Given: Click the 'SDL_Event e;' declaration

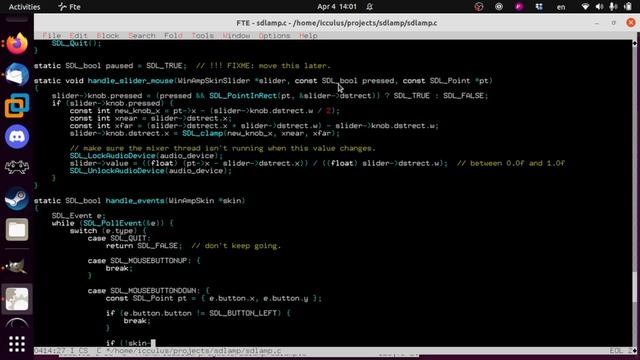Looking at the screenshot, I should pyautogui.click(x=78, y=216).
